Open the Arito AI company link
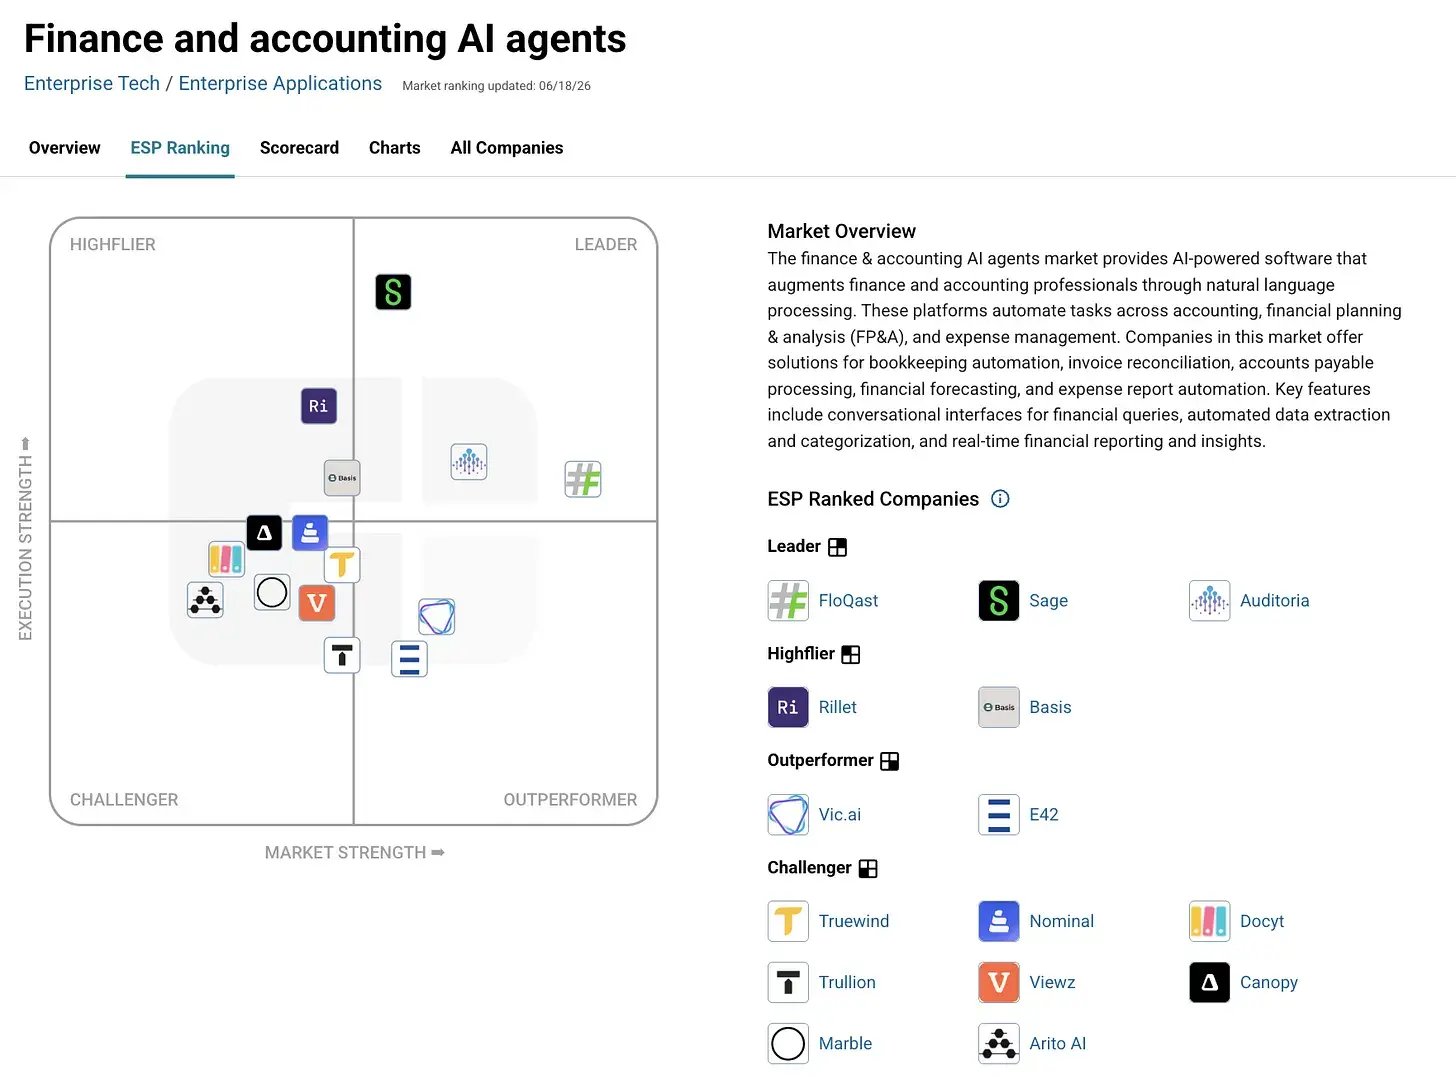The height and width of the screenshot is (1079, 1456). tap(1058, 1043)
